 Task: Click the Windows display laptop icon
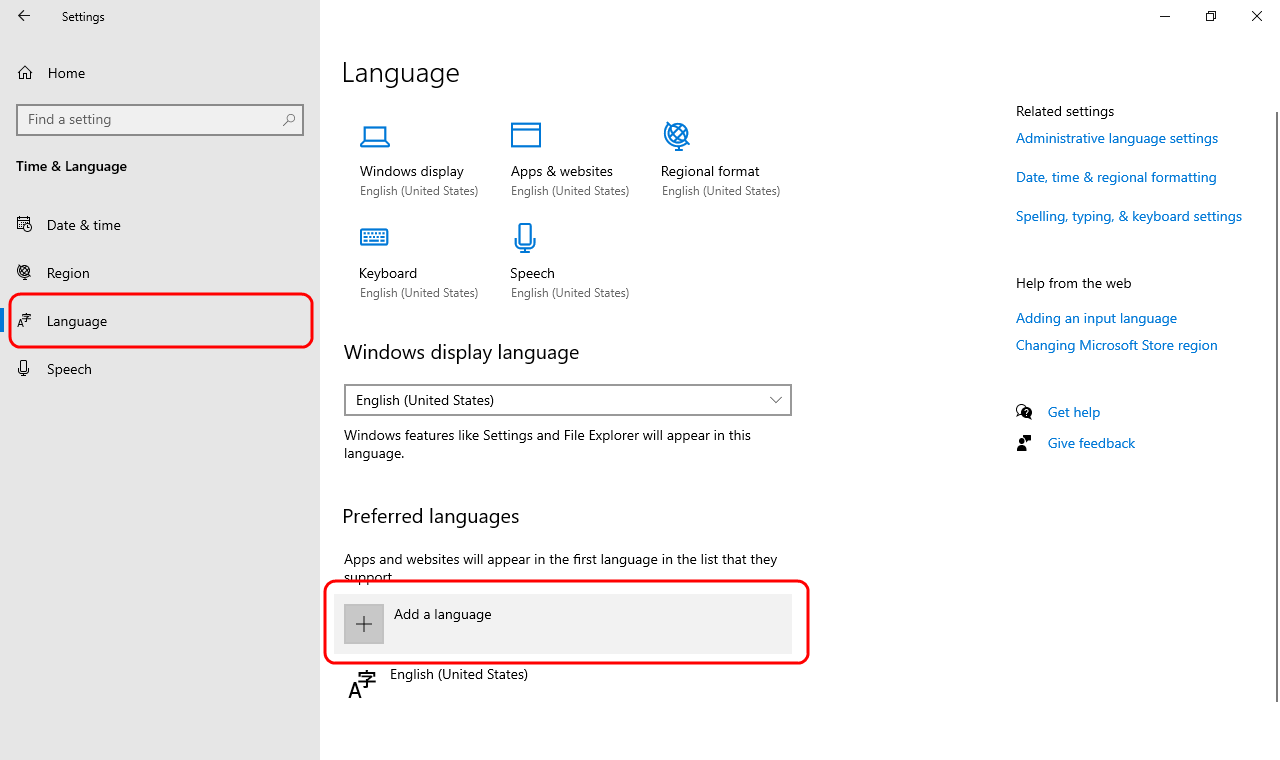point(375,136)
